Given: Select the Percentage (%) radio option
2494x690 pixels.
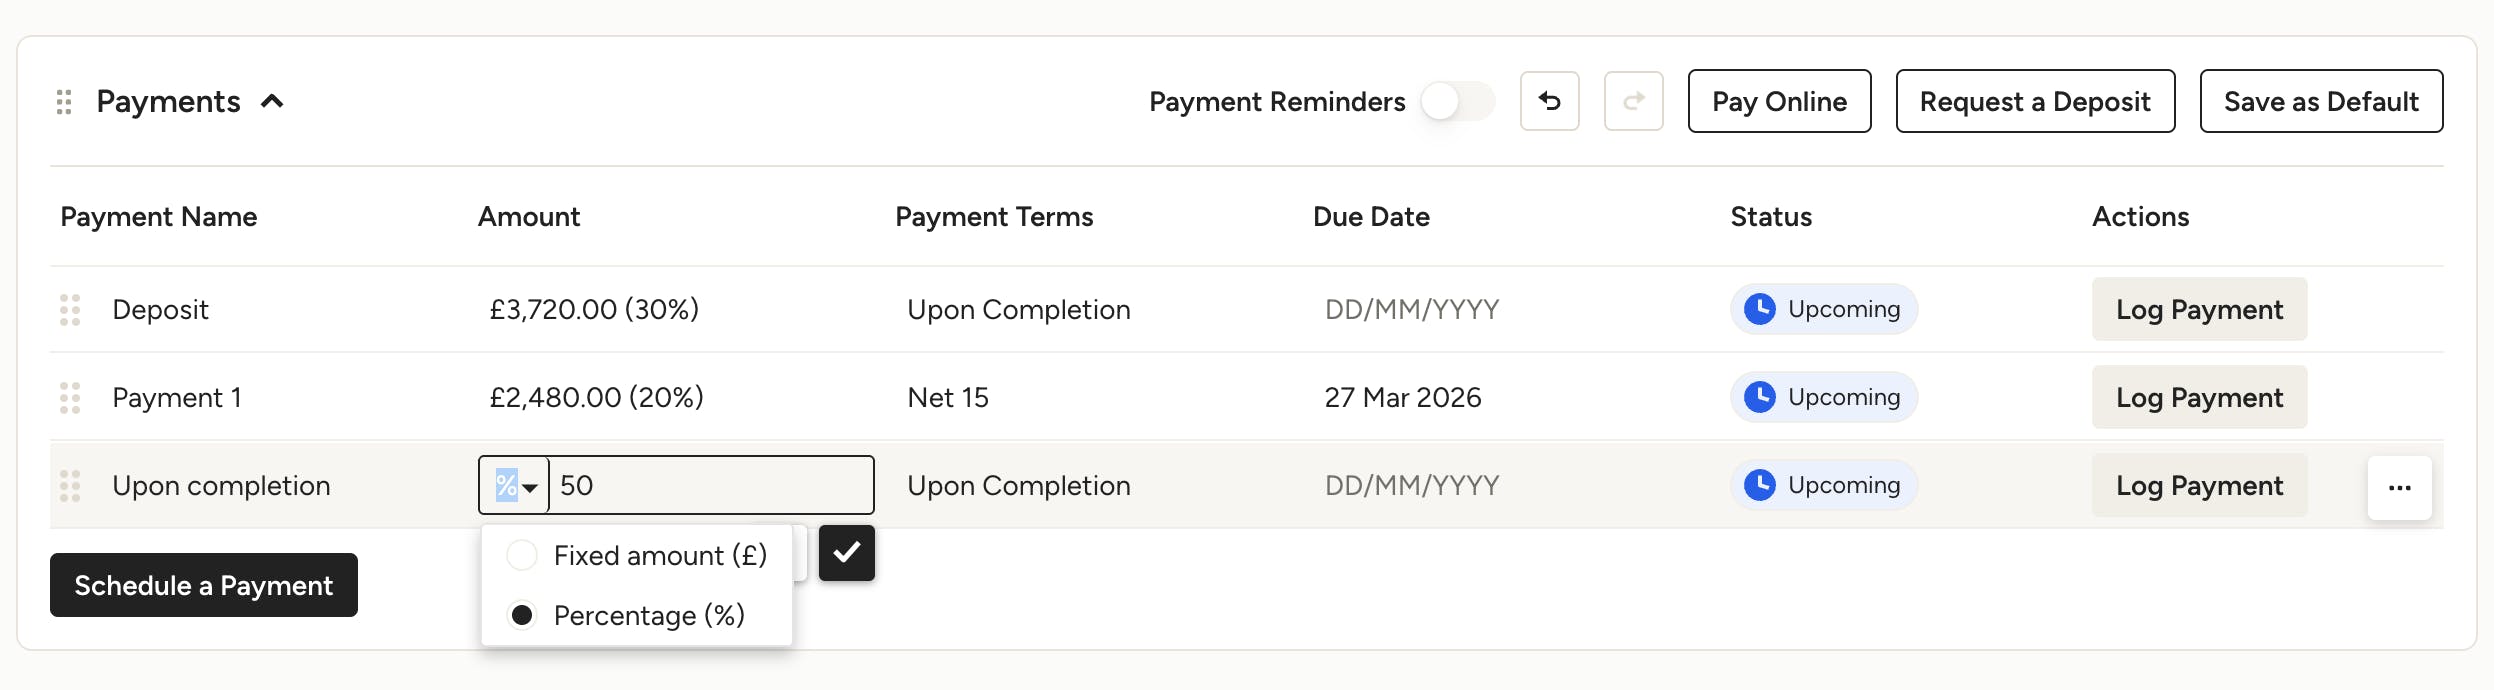Looking at the screenshot, I should pos(522,615).
